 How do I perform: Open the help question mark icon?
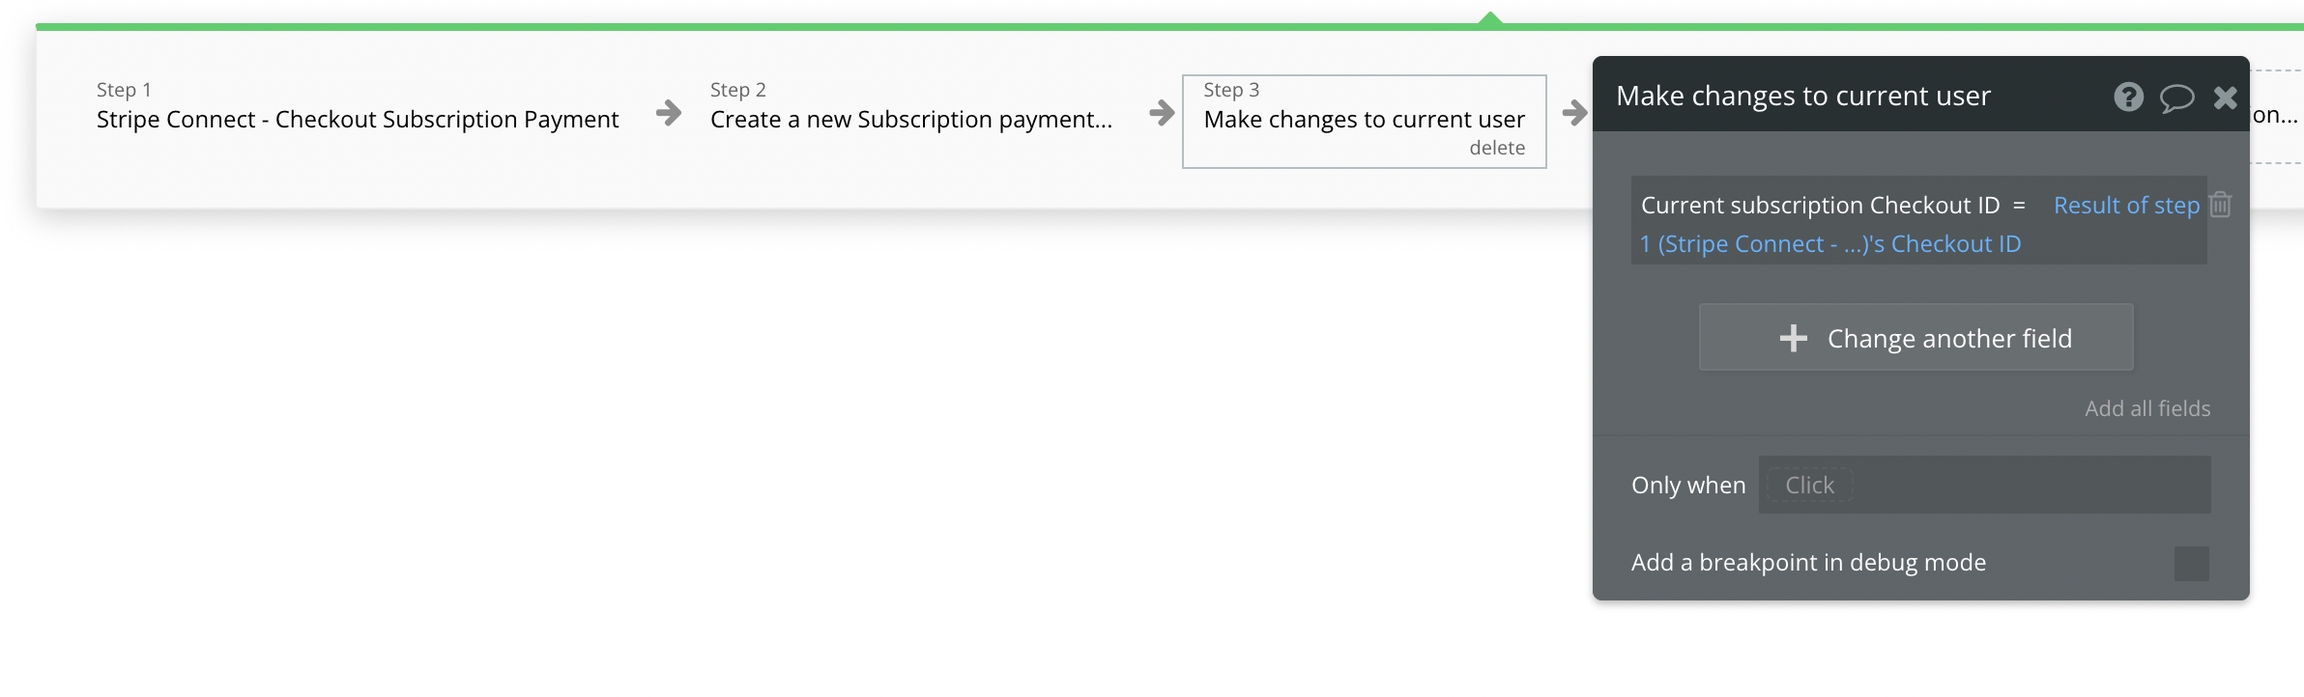pyautogui.click(x=2128, y=97)
